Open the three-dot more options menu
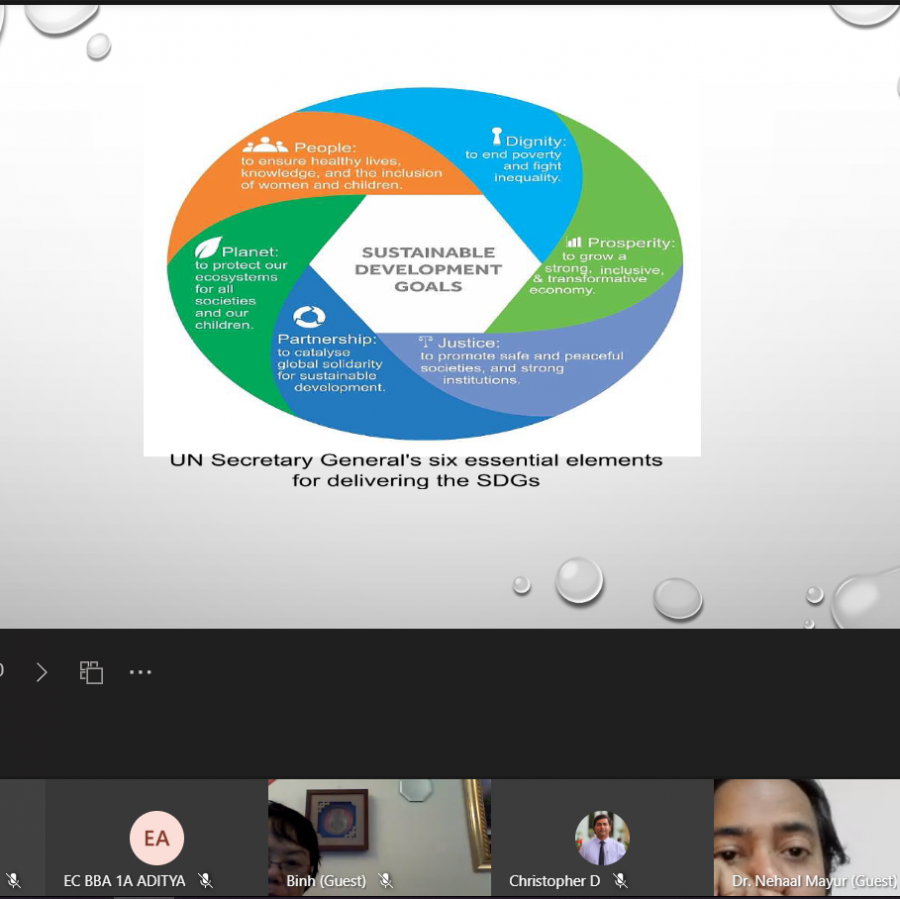The width and height of the screenshot is (900, 899). point(140,672)
